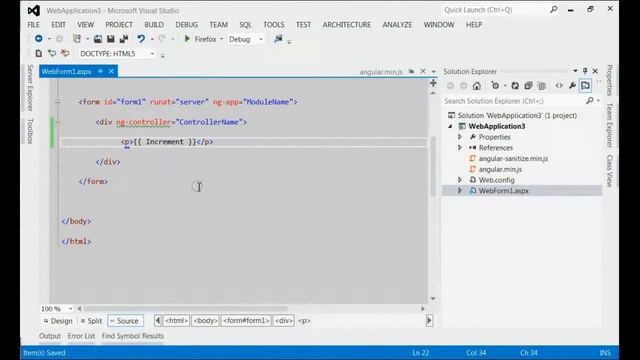The height and width of the screenshot is (360, 640).
Task: Click the Save All toolbar icon
Action: point(124,39)
